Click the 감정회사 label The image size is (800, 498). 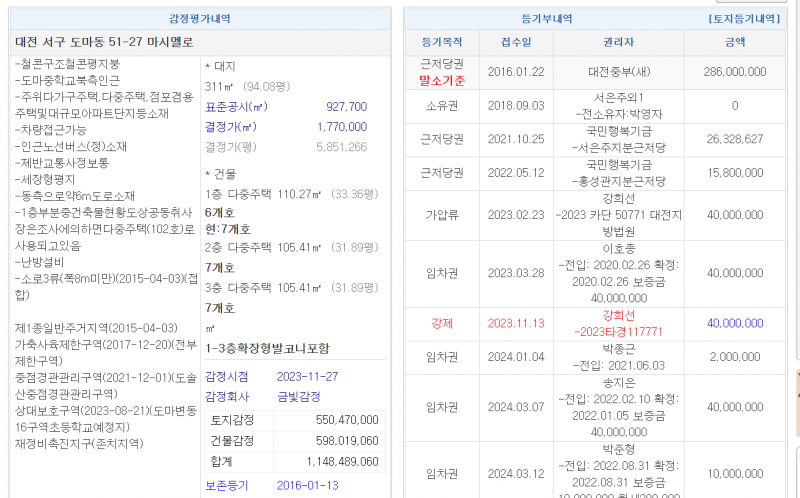click(x=229, y=396)
